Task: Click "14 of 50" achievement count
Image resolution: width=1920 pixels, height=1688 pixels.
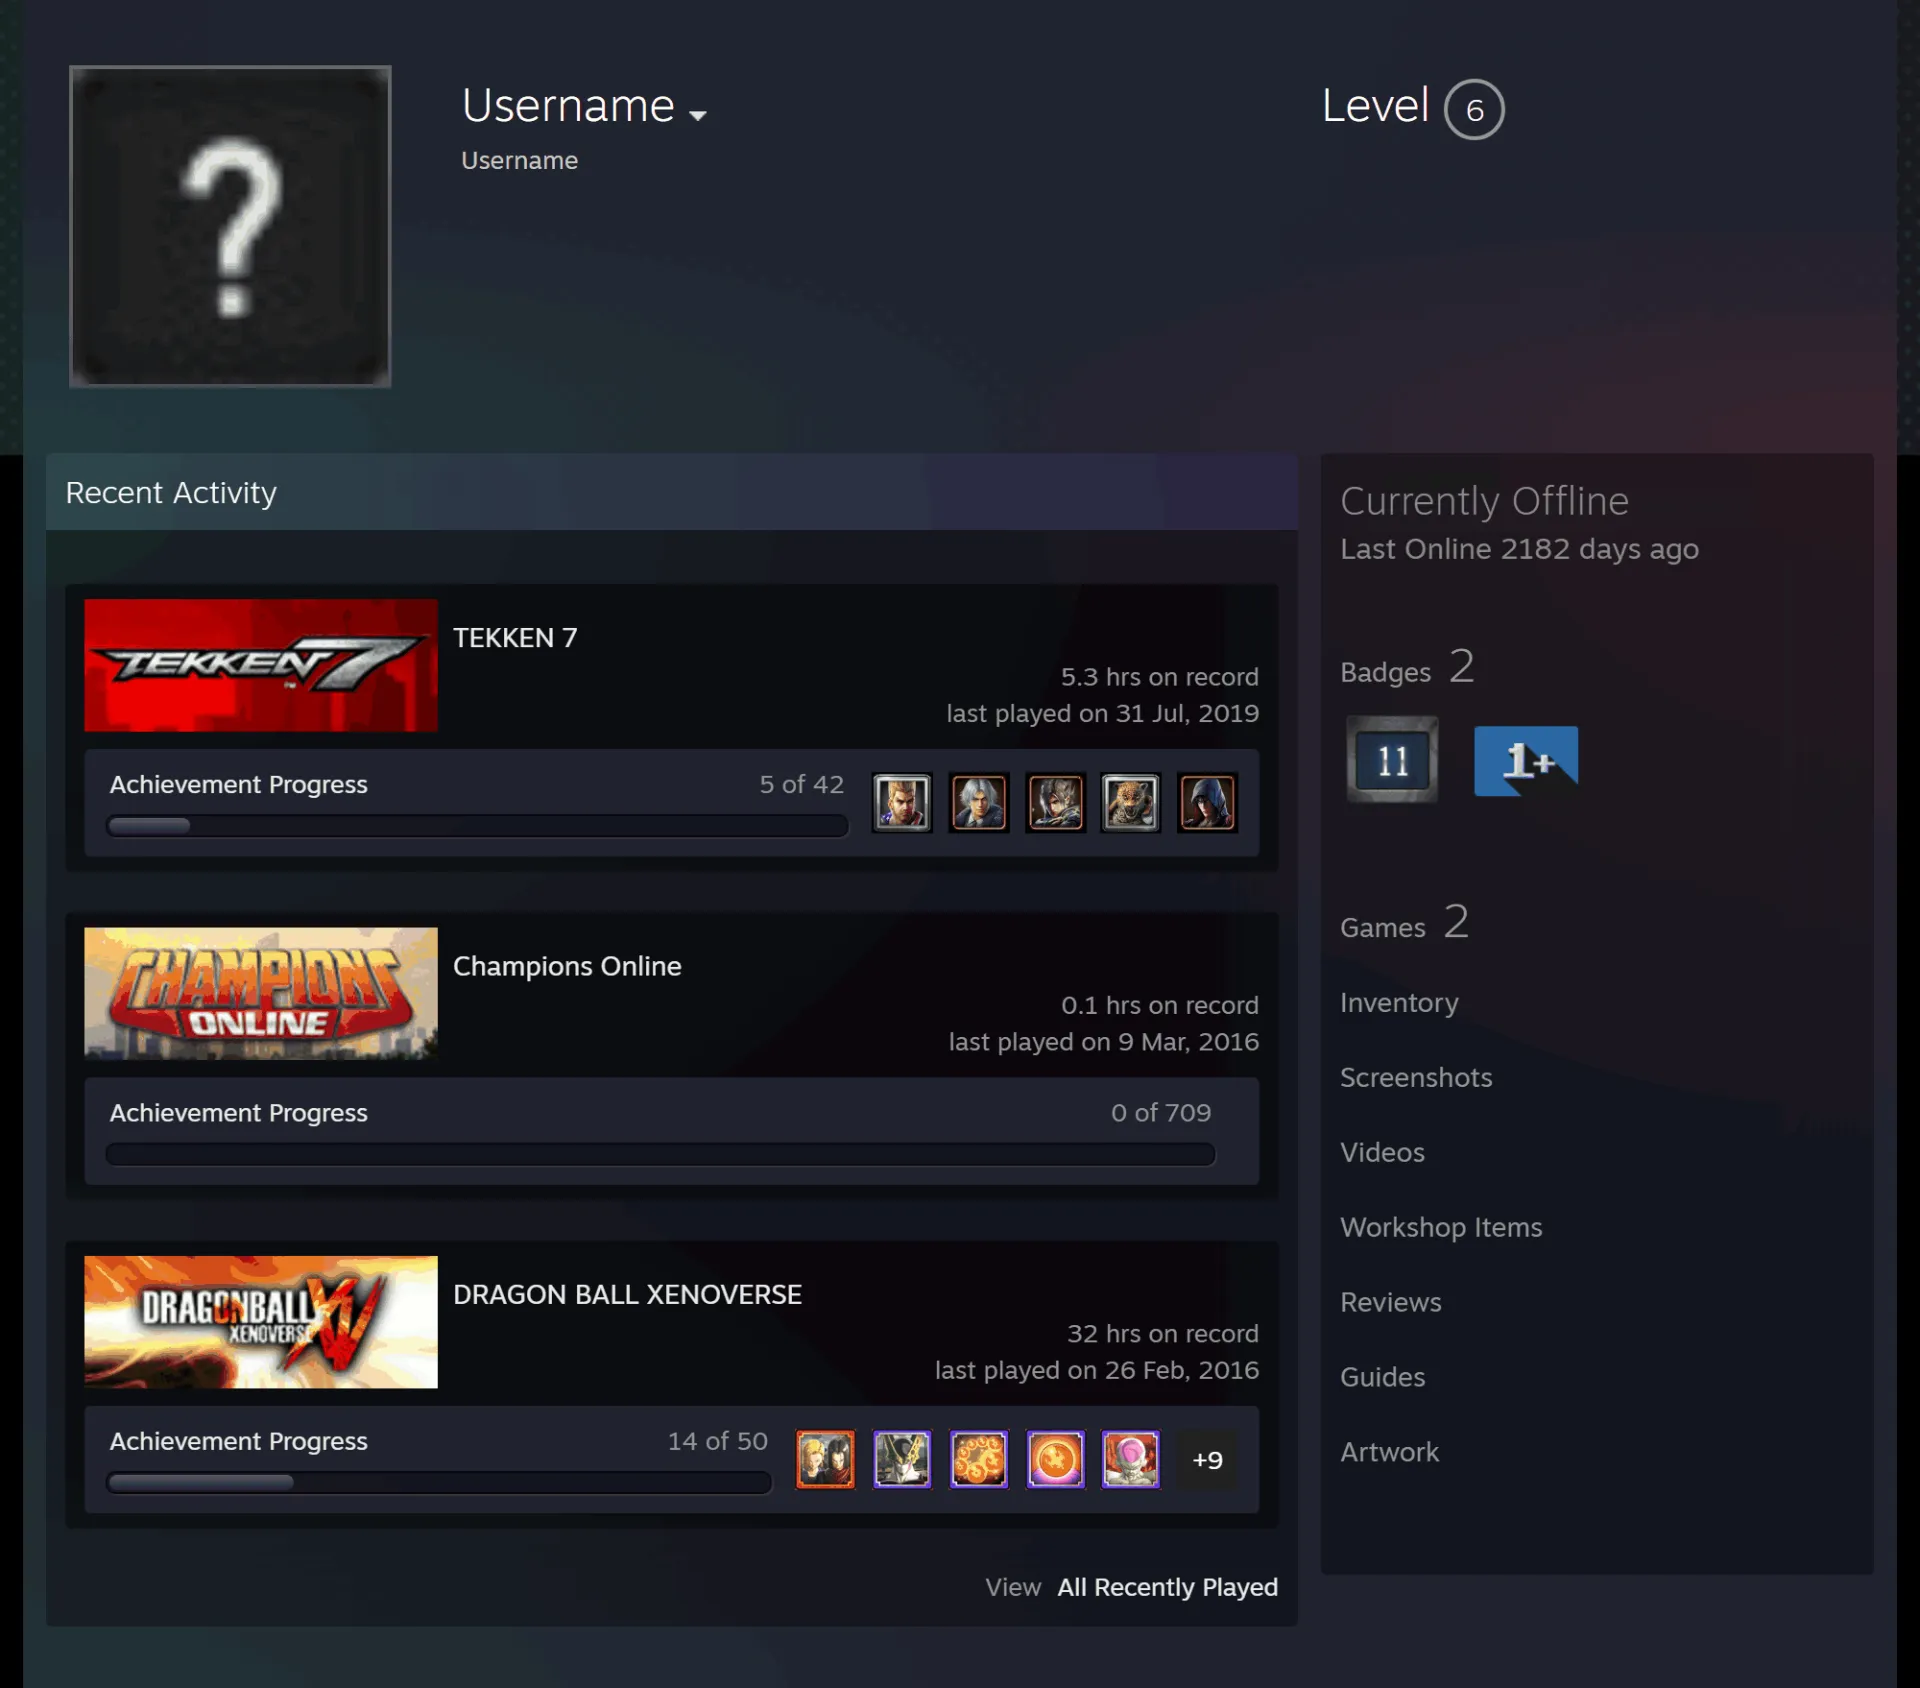Action: [x=717, y=1441]
